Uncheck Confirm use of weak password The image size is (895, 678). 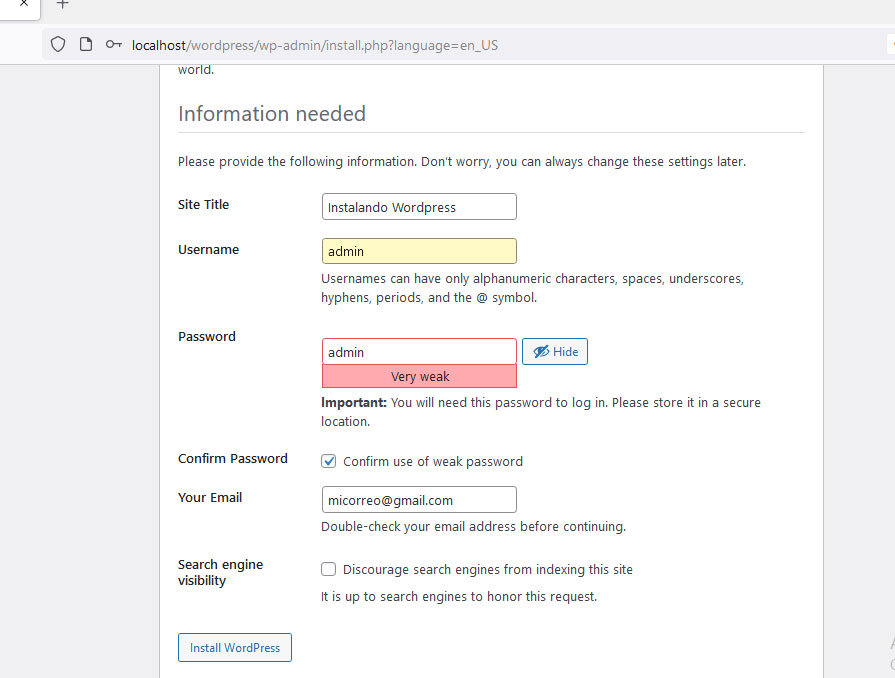click(328, 461)
